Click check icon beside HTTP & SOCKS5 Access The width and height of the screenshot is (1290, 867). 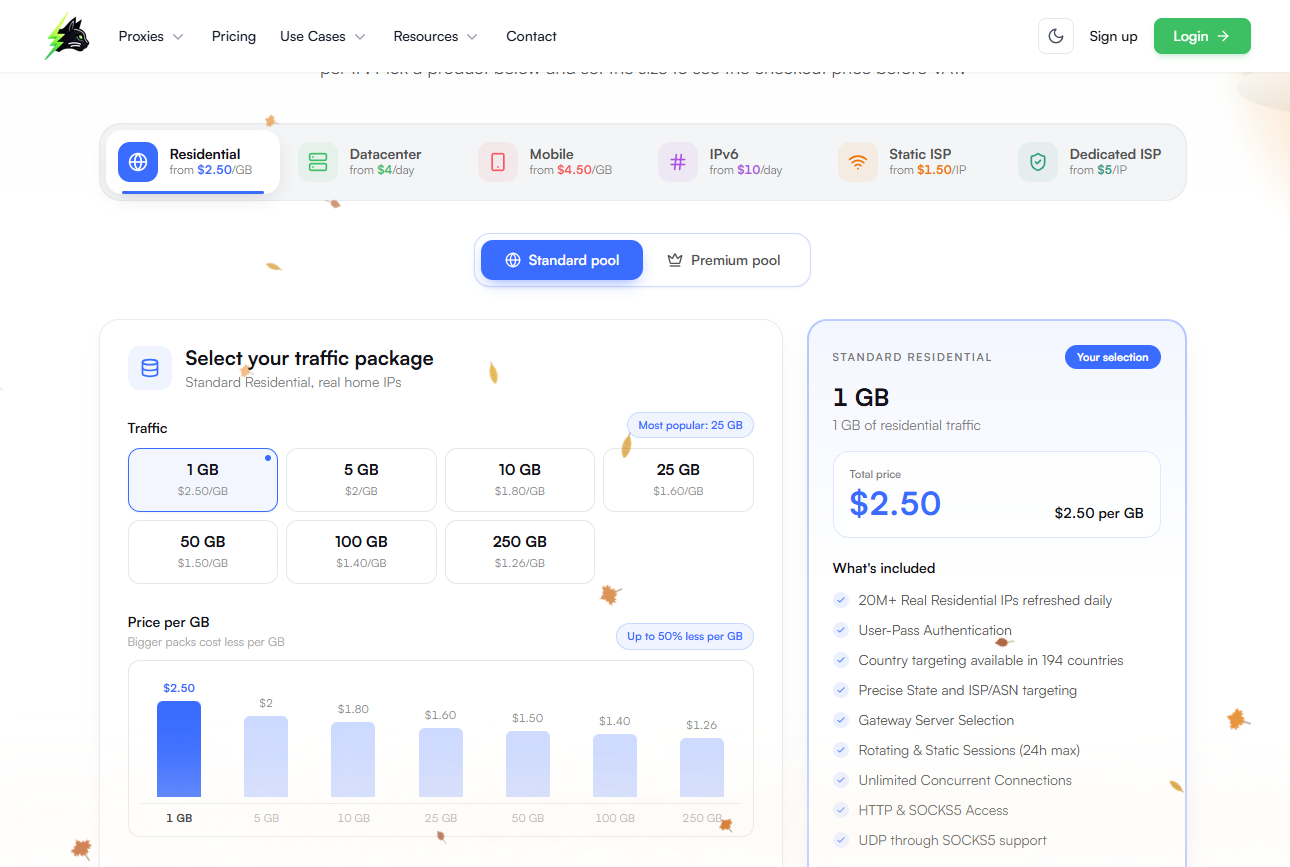(x=841, y=810)
